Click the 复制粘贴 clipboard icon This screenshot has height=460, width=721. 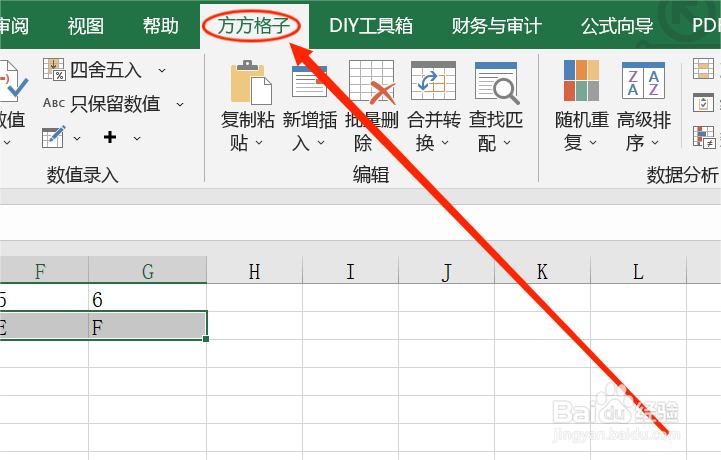pyautogui.click(x=251, y=82)
